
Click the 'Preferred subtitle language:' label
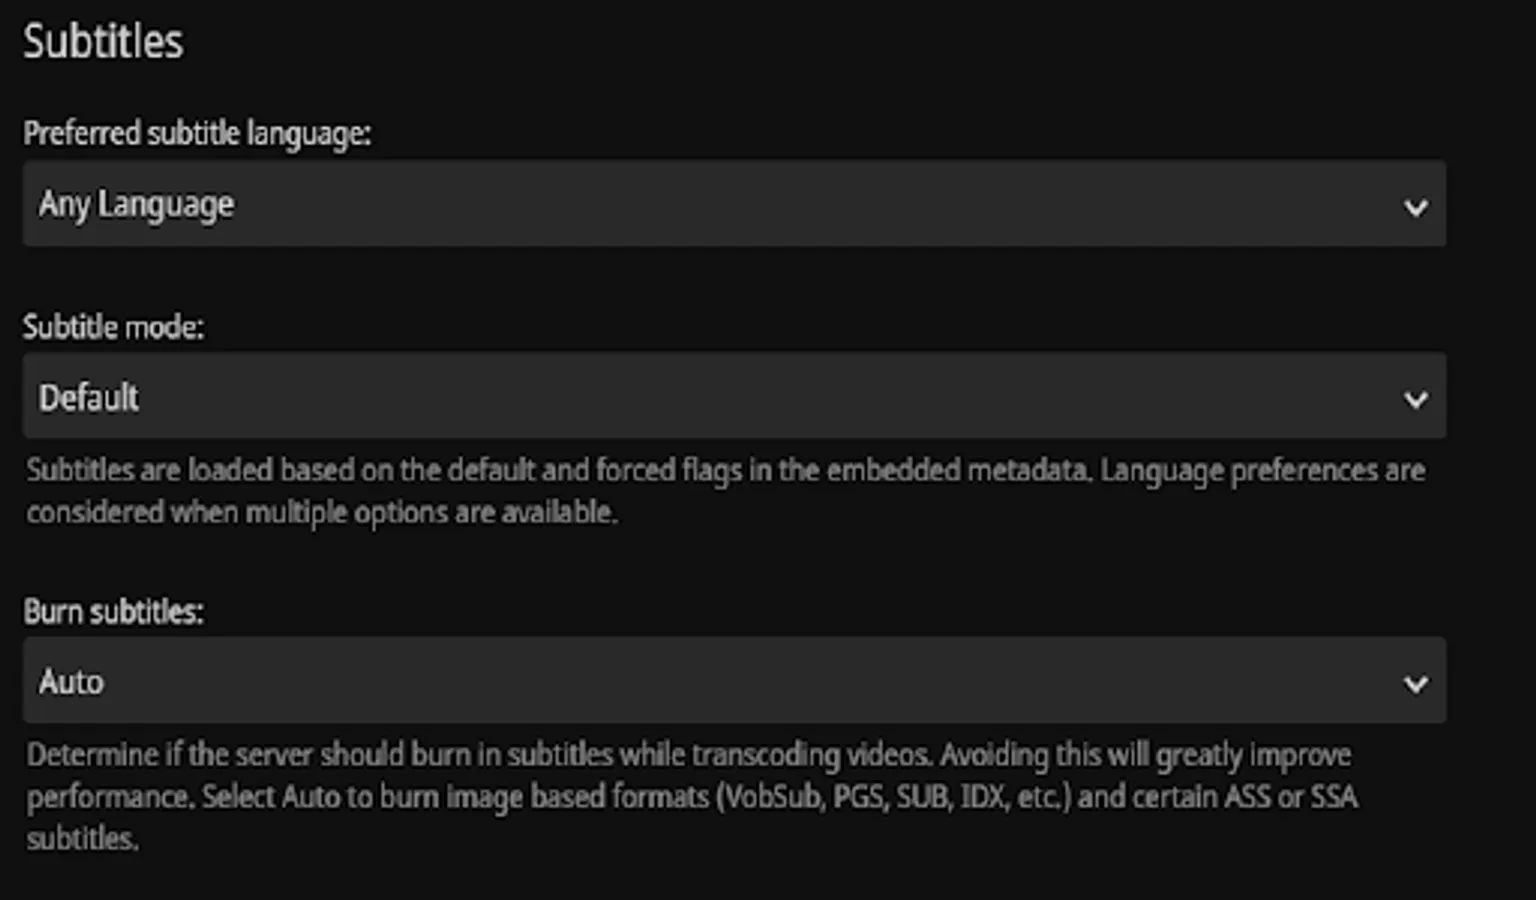[x=197, y=133]
